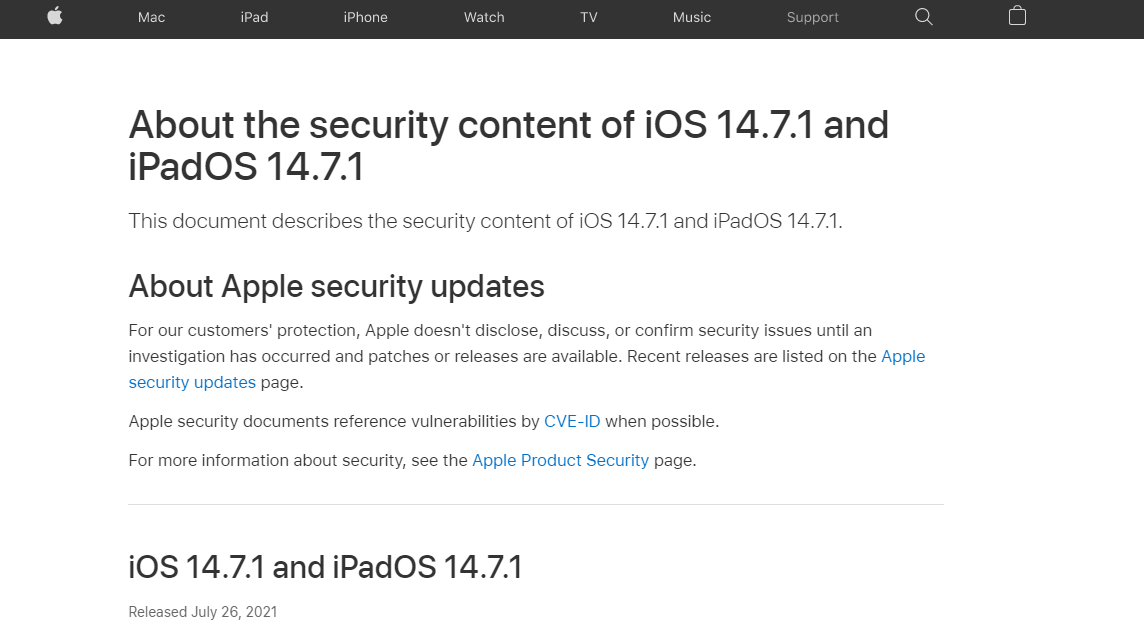Choose Watch from the navigation bar
This screenshot has height=625, width=1144.
pyautogui.click(x=484, y=18)
